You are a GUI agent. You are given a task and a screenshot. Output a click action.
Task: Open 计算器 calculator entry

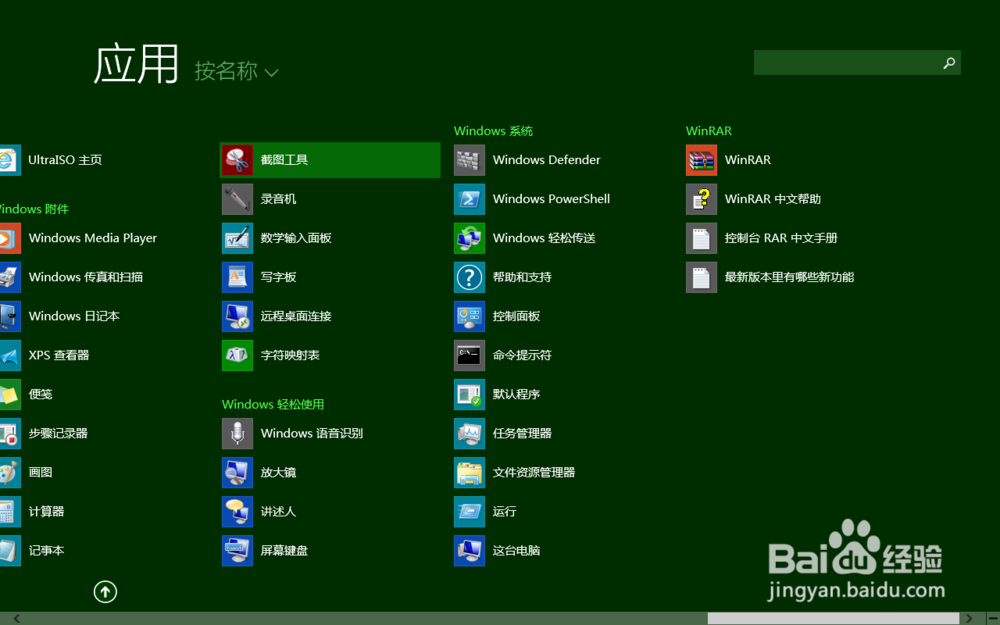[x=32, y=511]
